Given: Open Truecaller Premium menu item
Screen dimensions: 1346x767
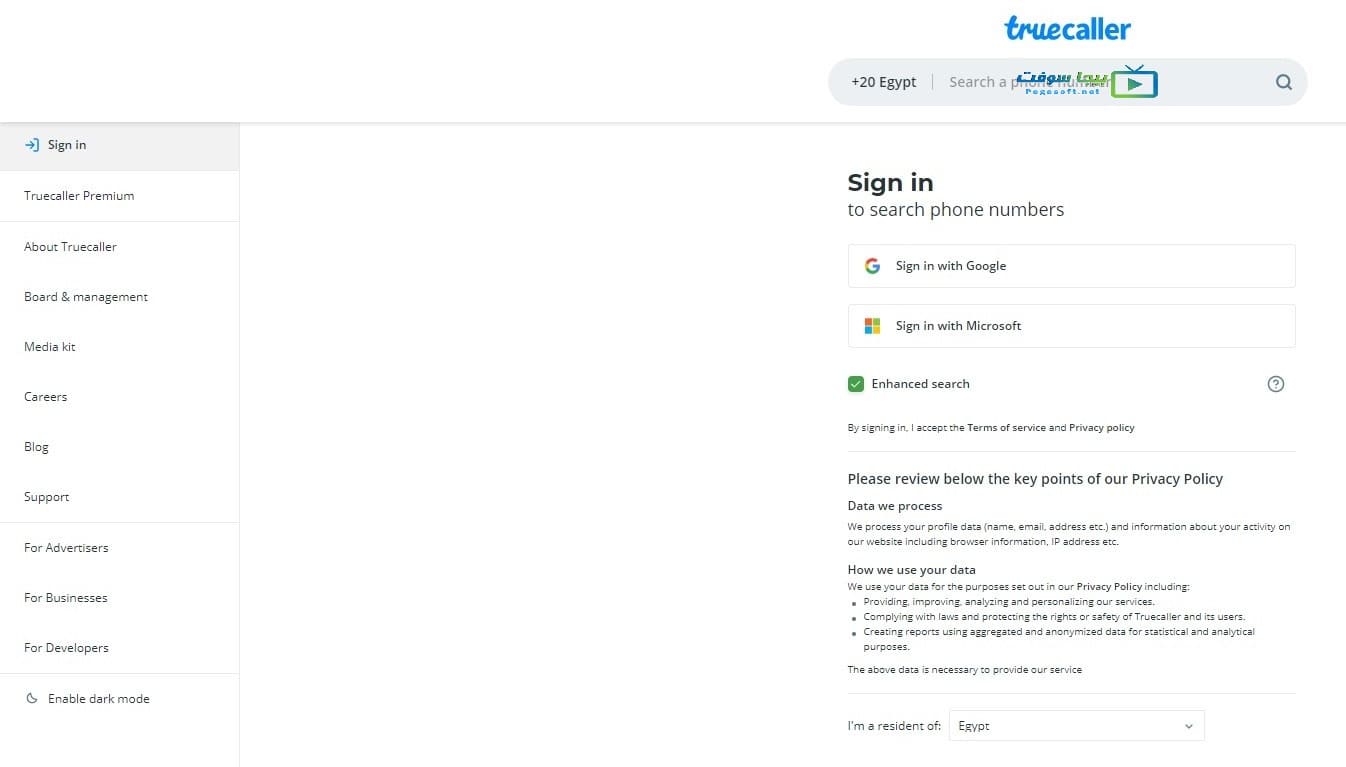Looking at the screenshot, I should (x=79, y=196).
